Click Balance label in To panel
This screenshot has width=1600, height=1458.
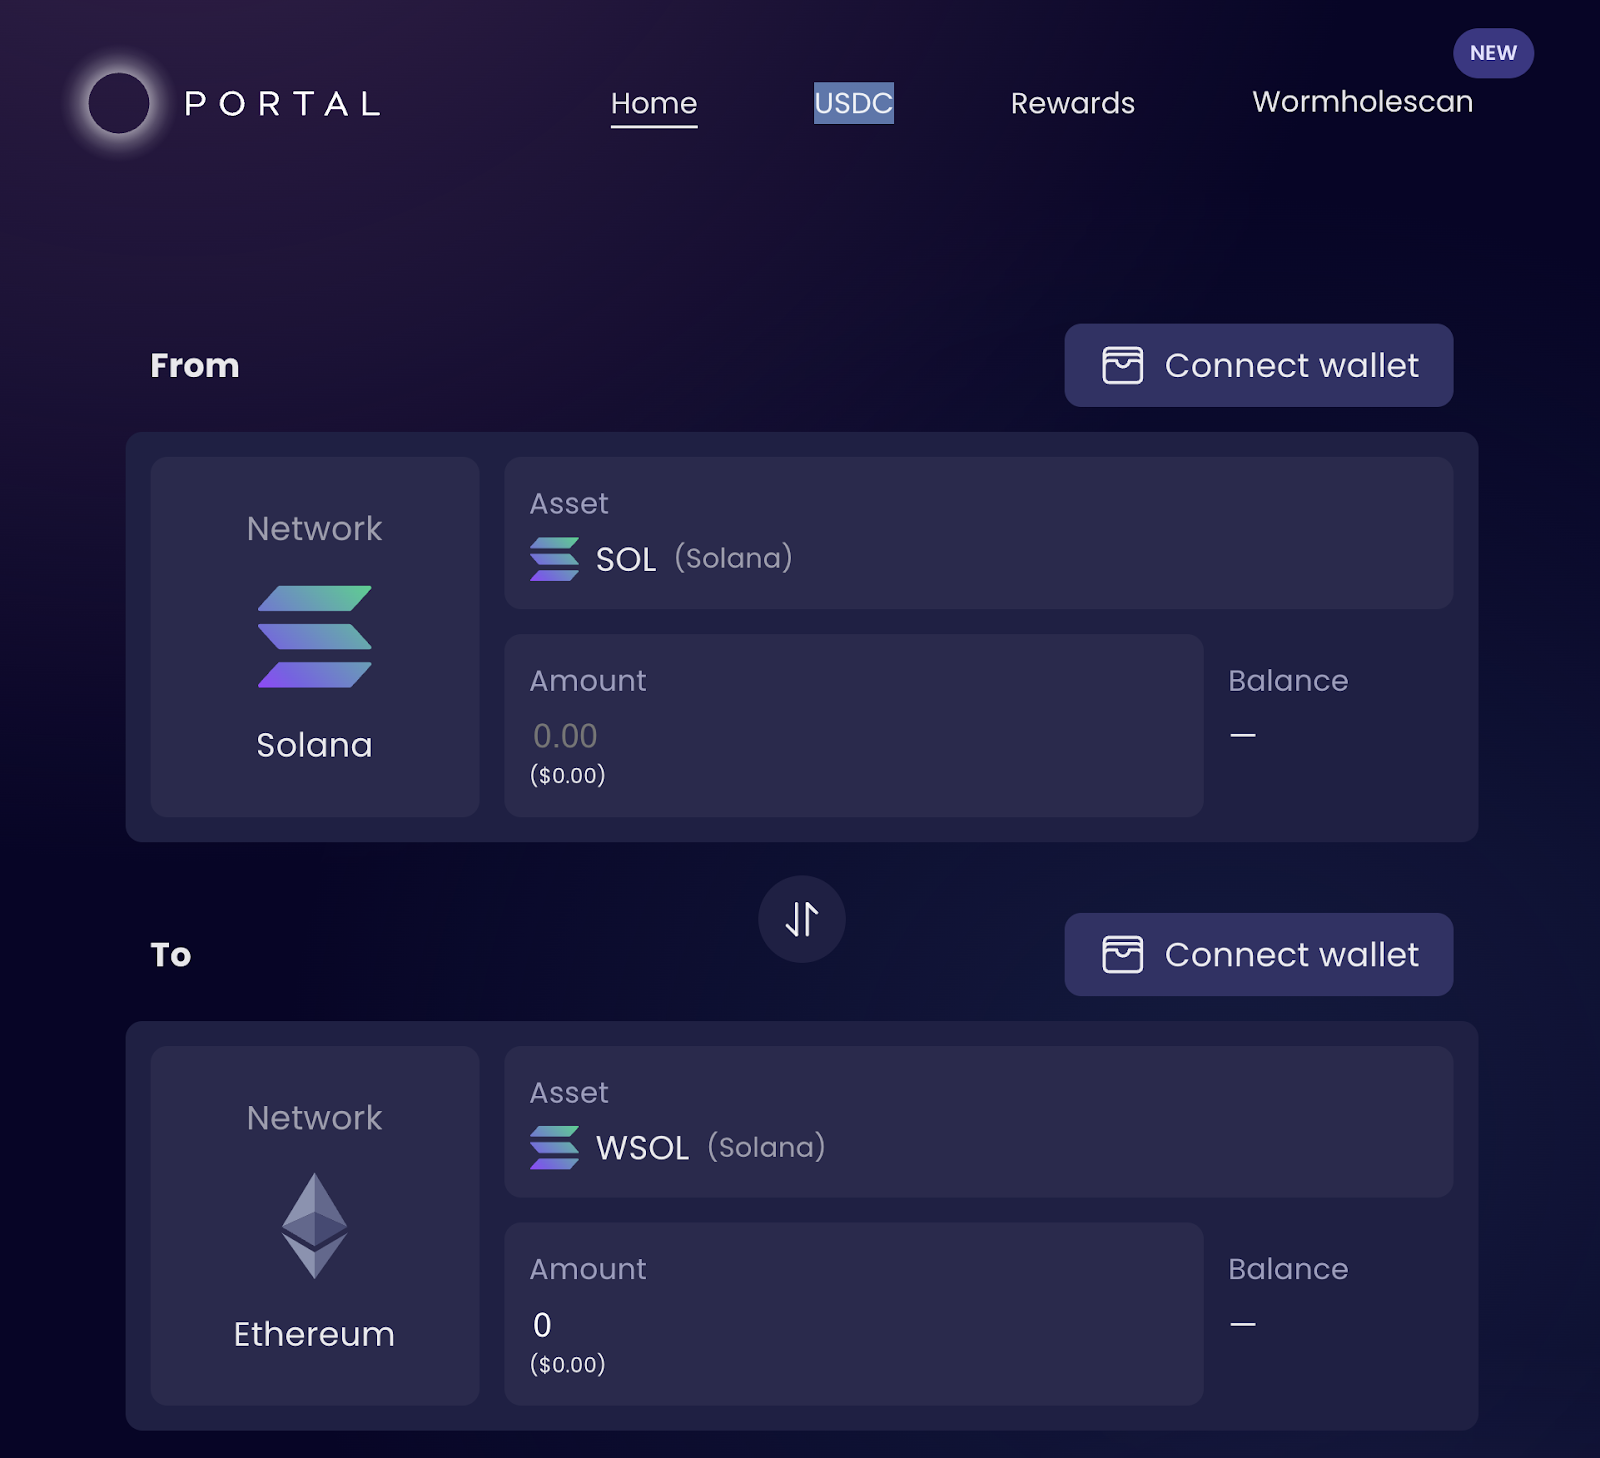(x=1288, y=1269)
